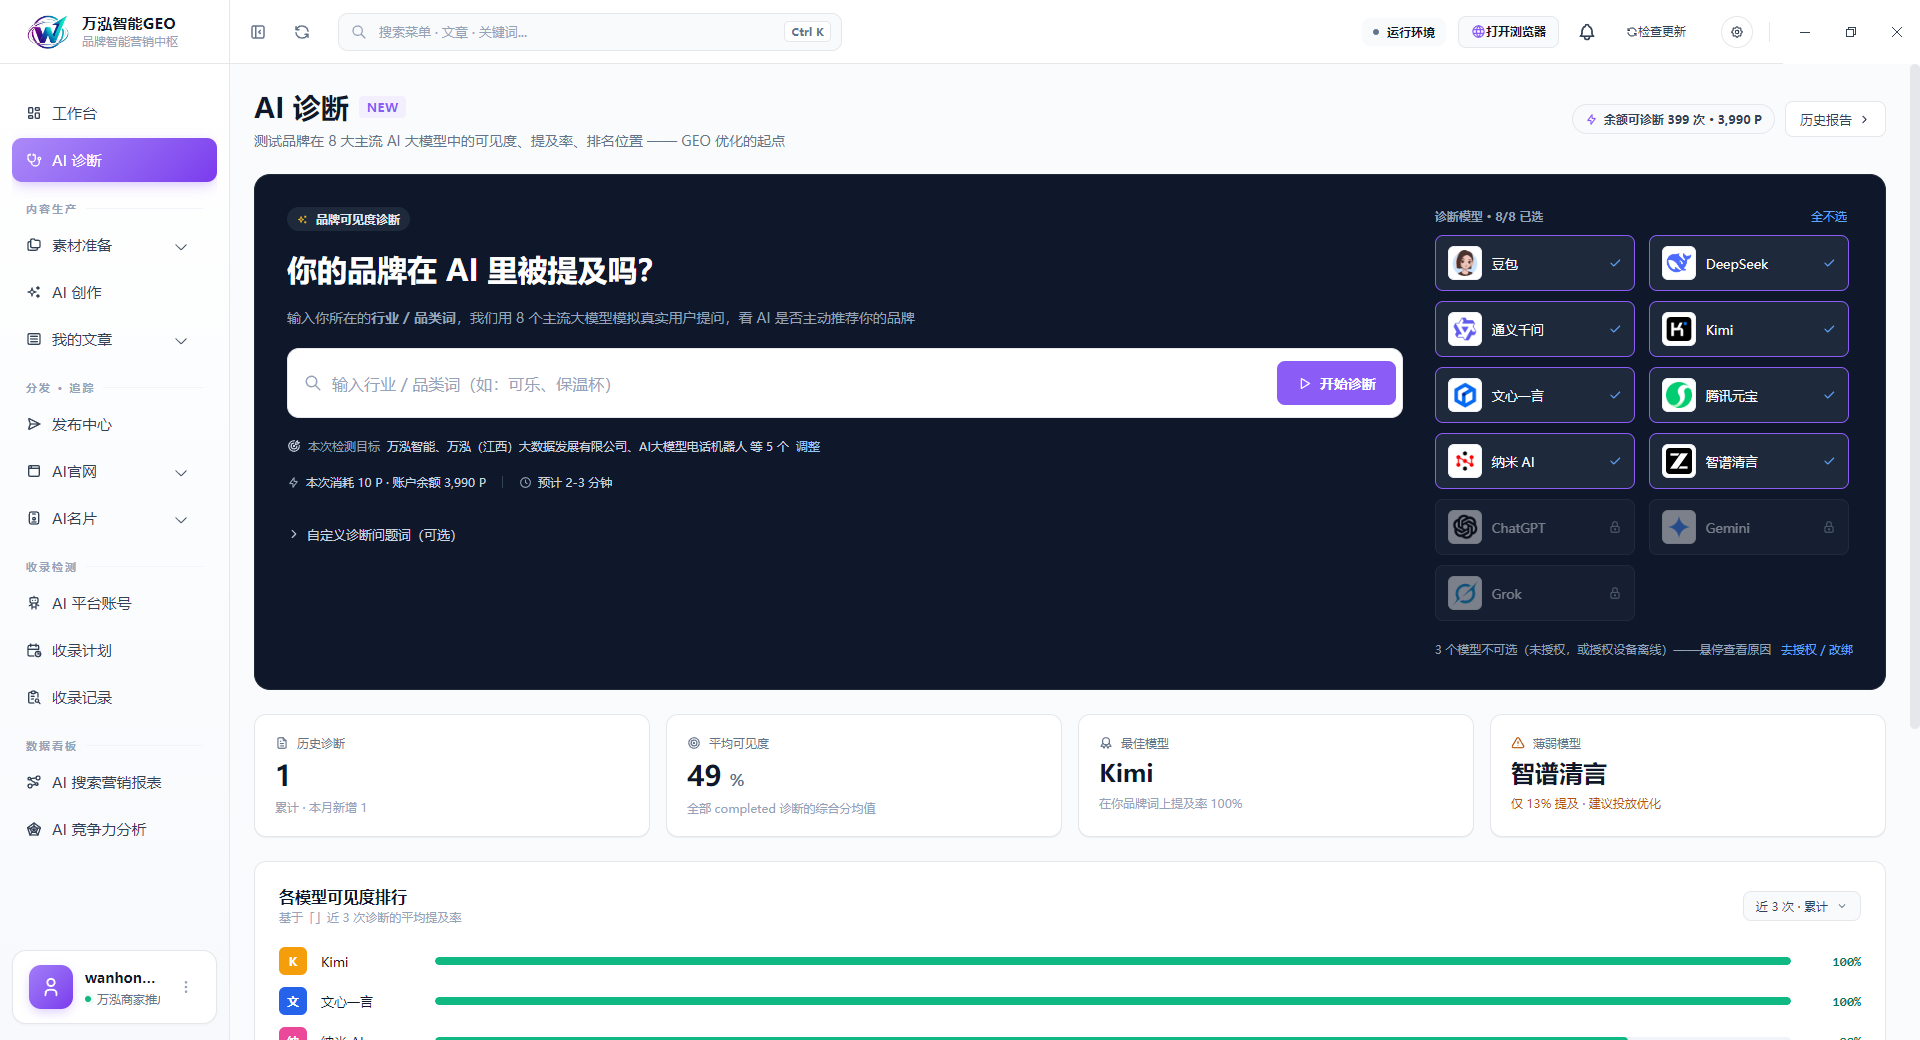Expand 自定义诊断问题词 optional section
This screenshot has width=1920, height=1040.
[x=372, y=535]
